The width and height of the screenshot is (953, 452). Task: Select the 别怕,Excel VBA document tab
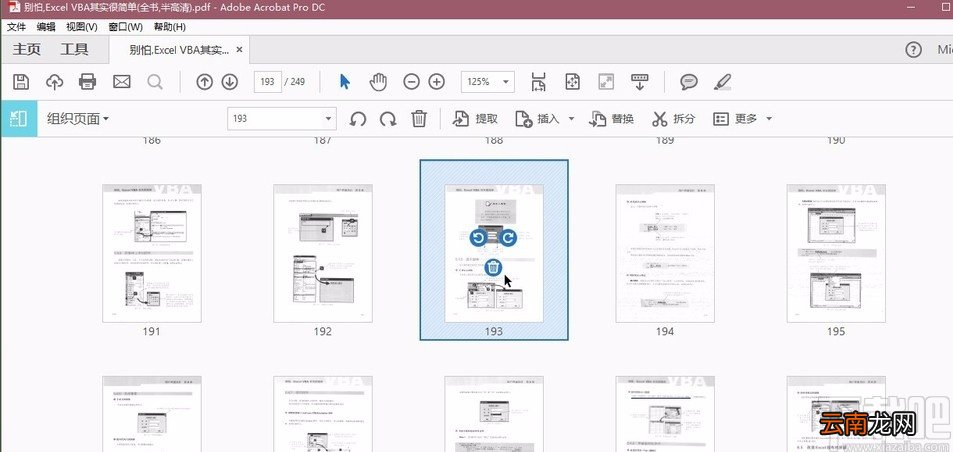[179, 50]
